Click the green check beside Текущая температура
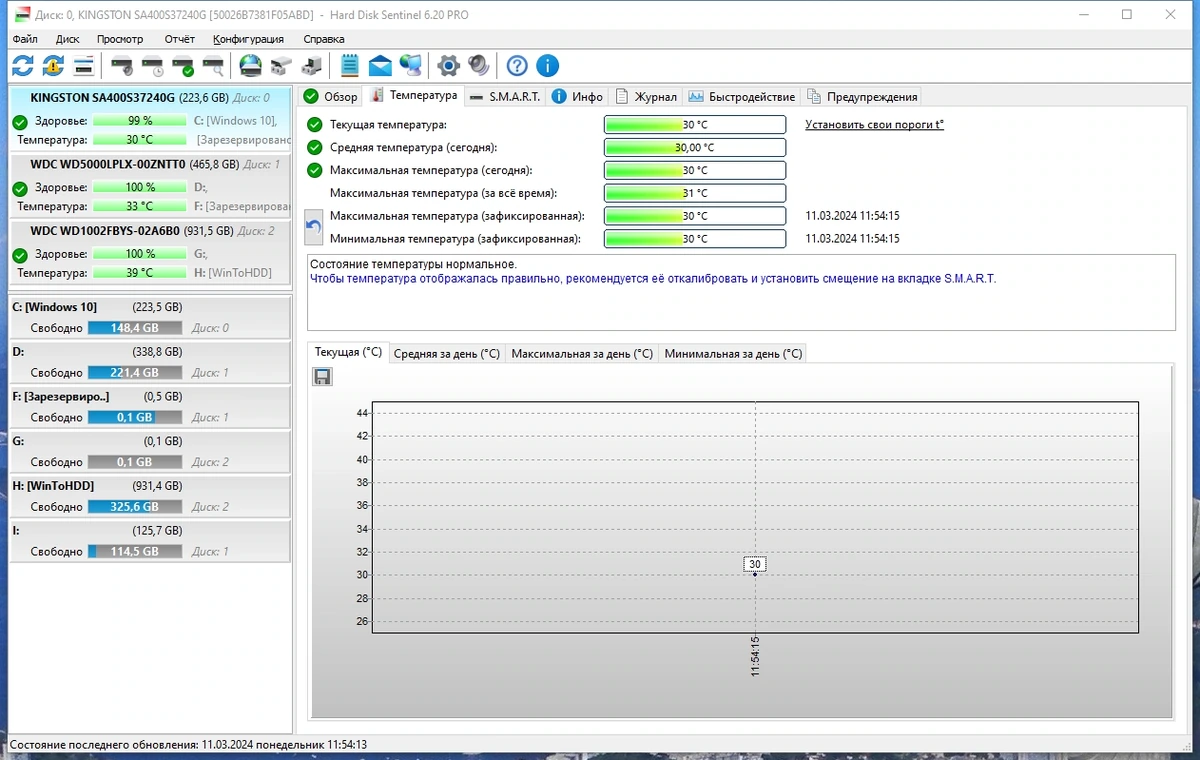Screen dimensions: 1200x760 tap(315, 125)
